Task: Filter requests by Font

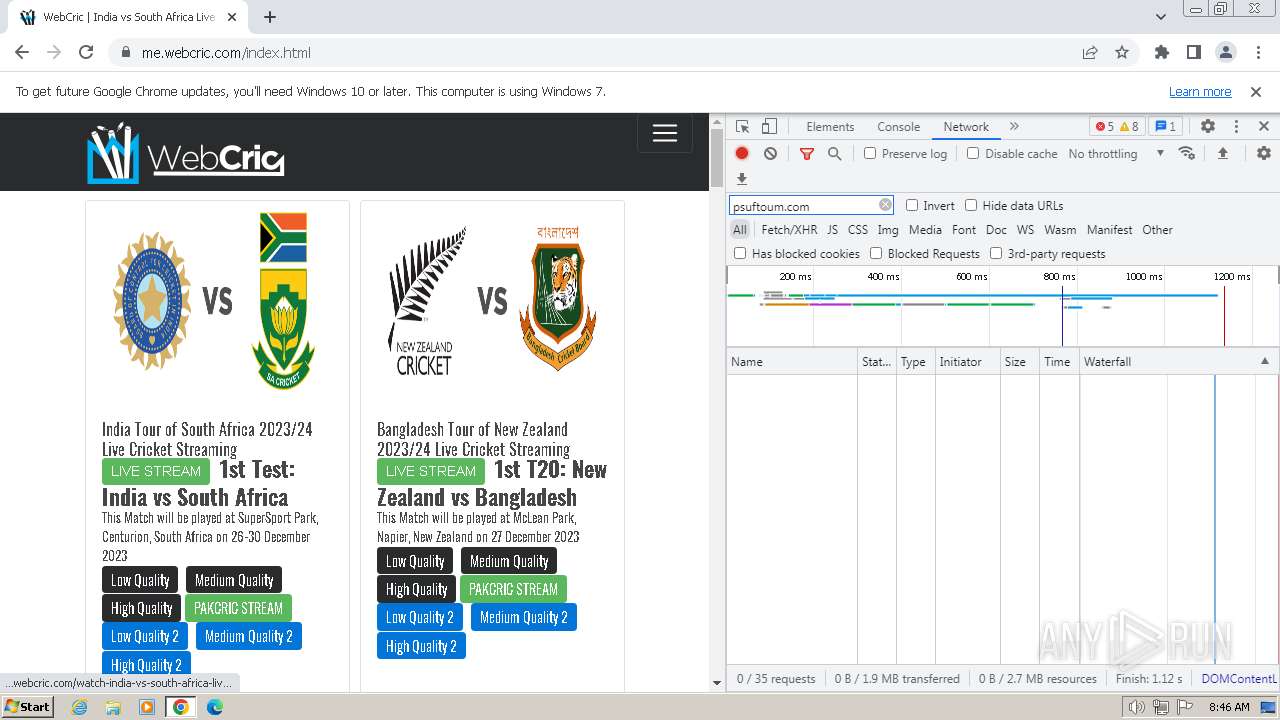Action: tap(964, 229)
